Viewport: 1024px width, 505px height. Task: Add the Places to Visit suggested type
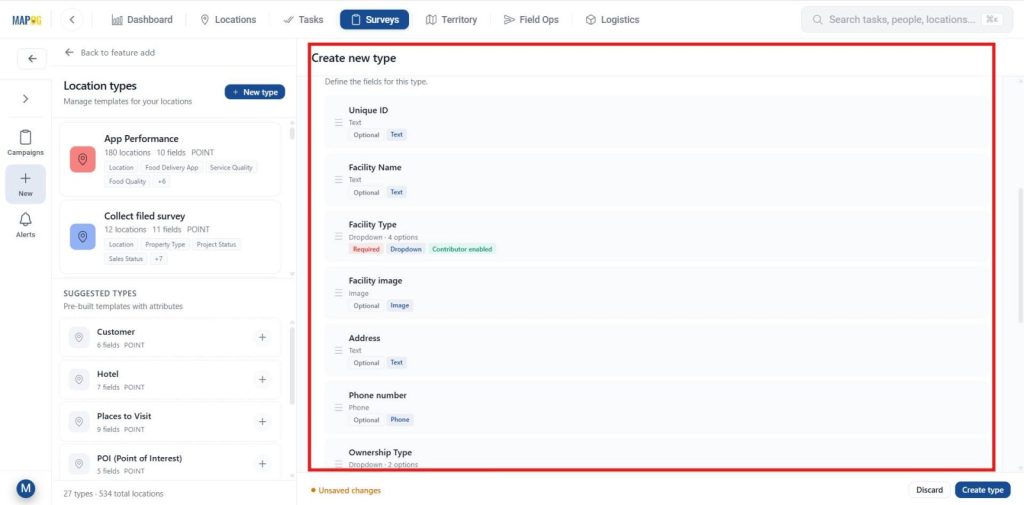click(262, 421)
